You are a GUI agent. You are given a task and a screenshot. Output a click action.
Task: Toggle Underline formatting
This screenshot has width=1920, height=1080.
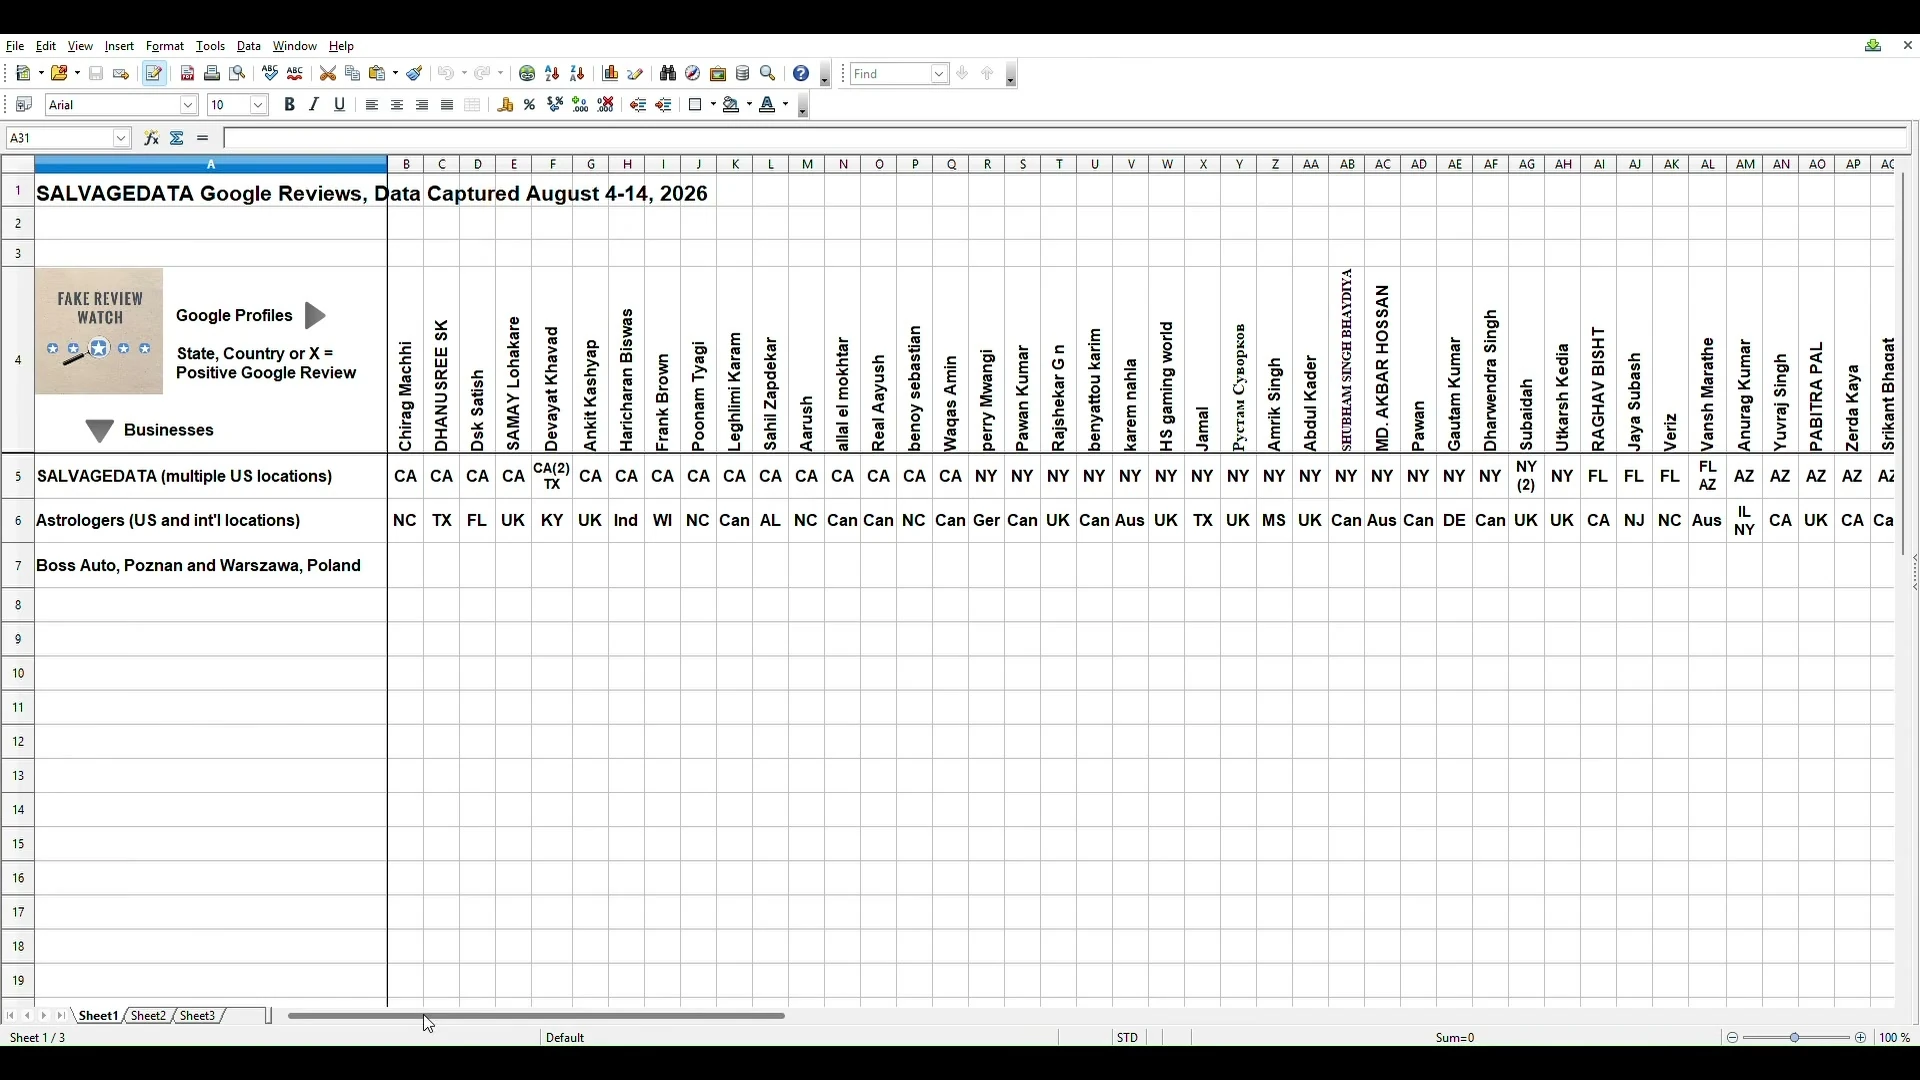pos(340,105)
